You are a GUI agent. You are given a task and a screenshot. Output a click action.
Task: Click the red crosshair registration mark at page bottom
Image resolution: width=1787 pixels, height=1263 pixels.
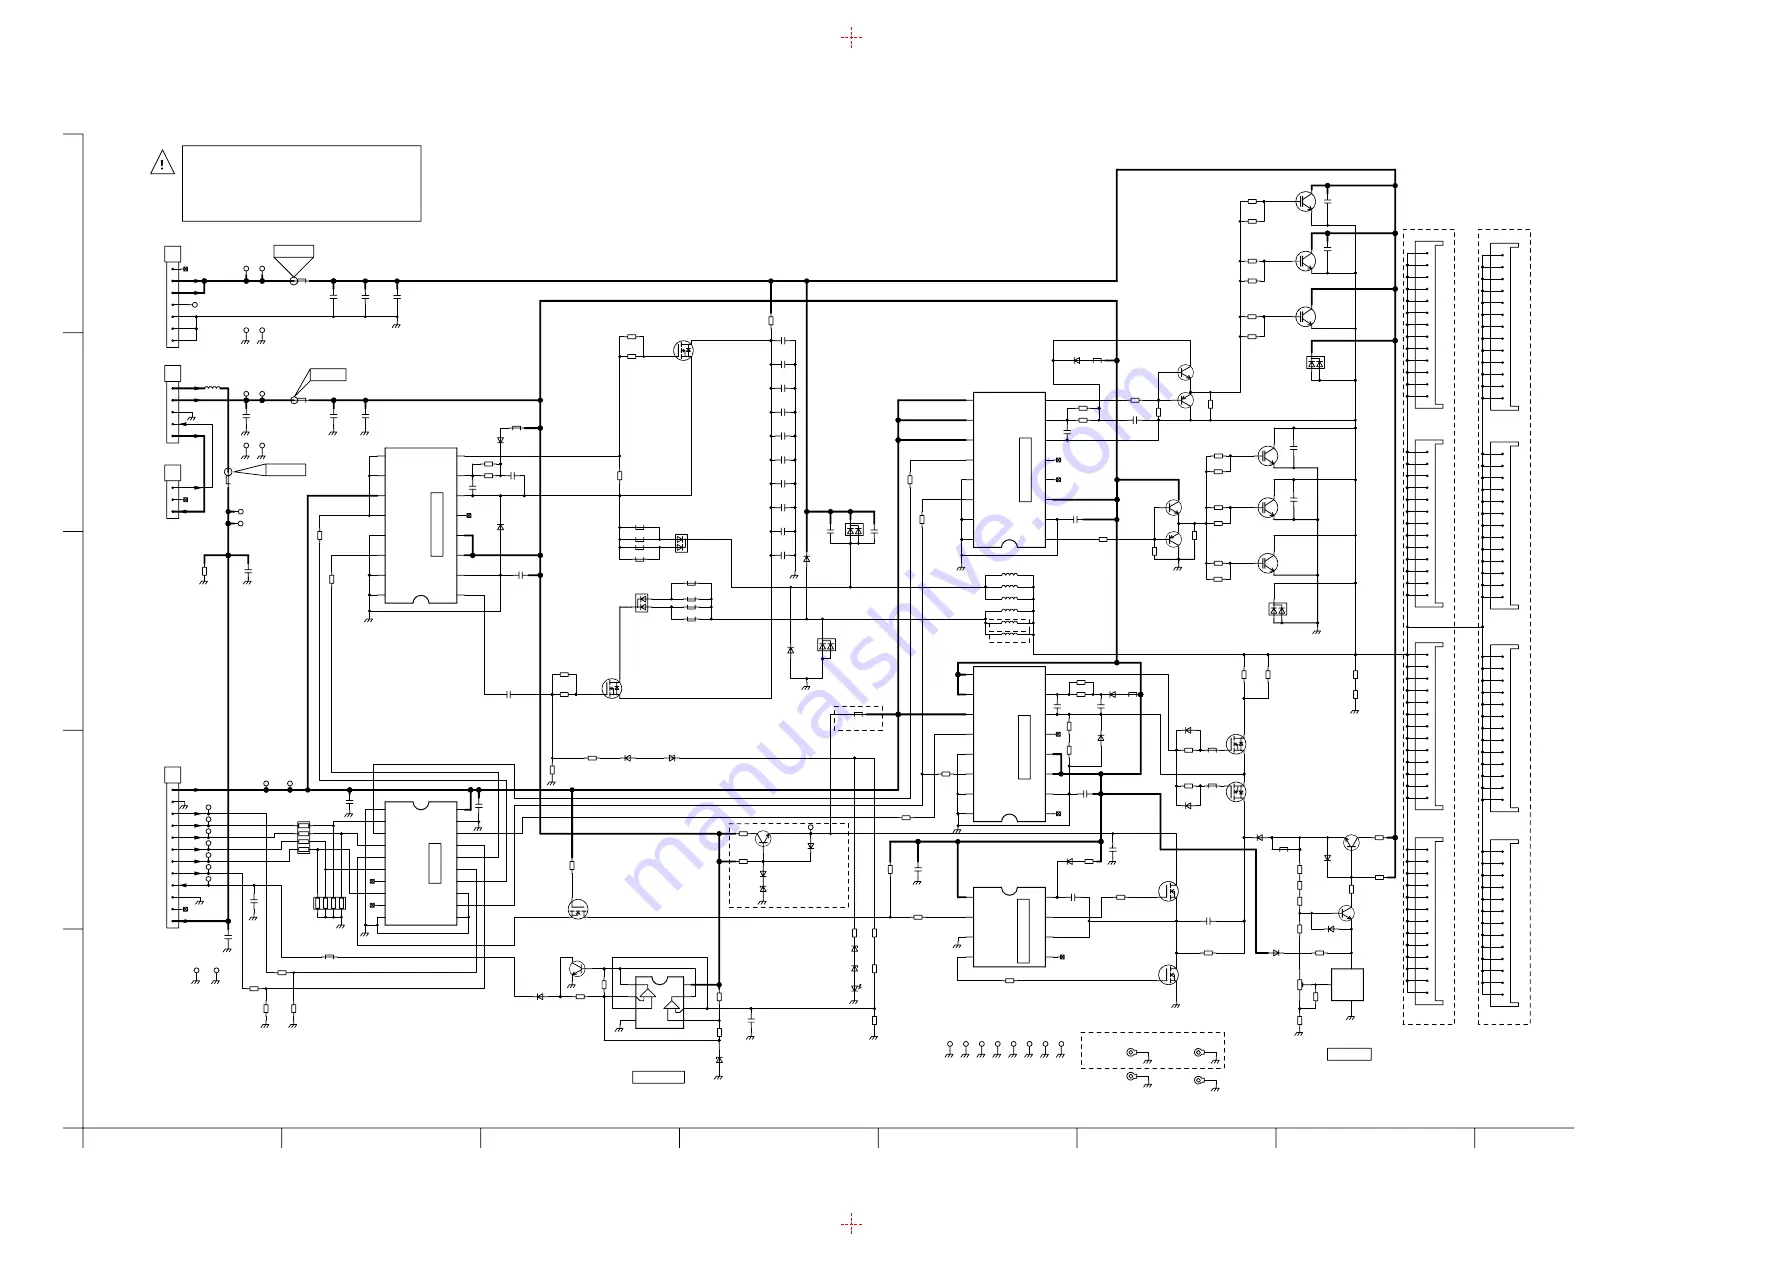pos(851,1223)
